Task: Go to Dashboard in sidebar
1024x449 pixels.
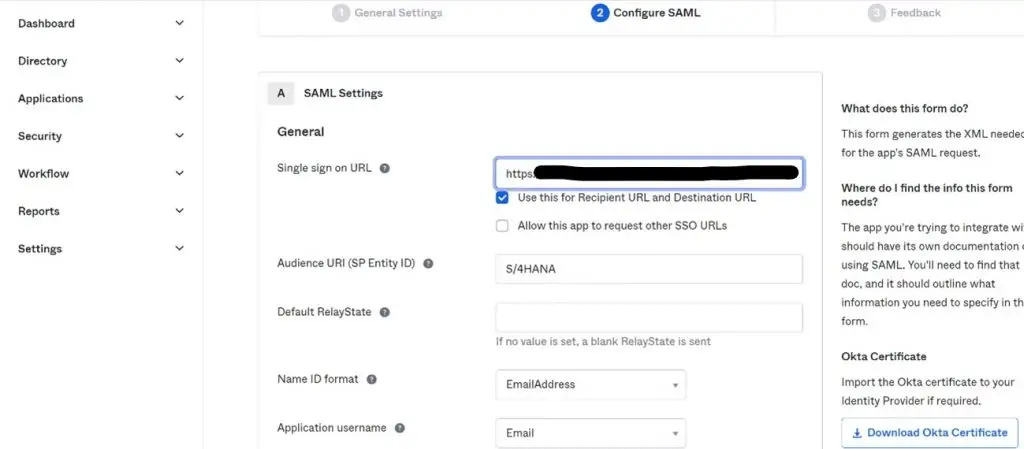Action: pos(46,23)
